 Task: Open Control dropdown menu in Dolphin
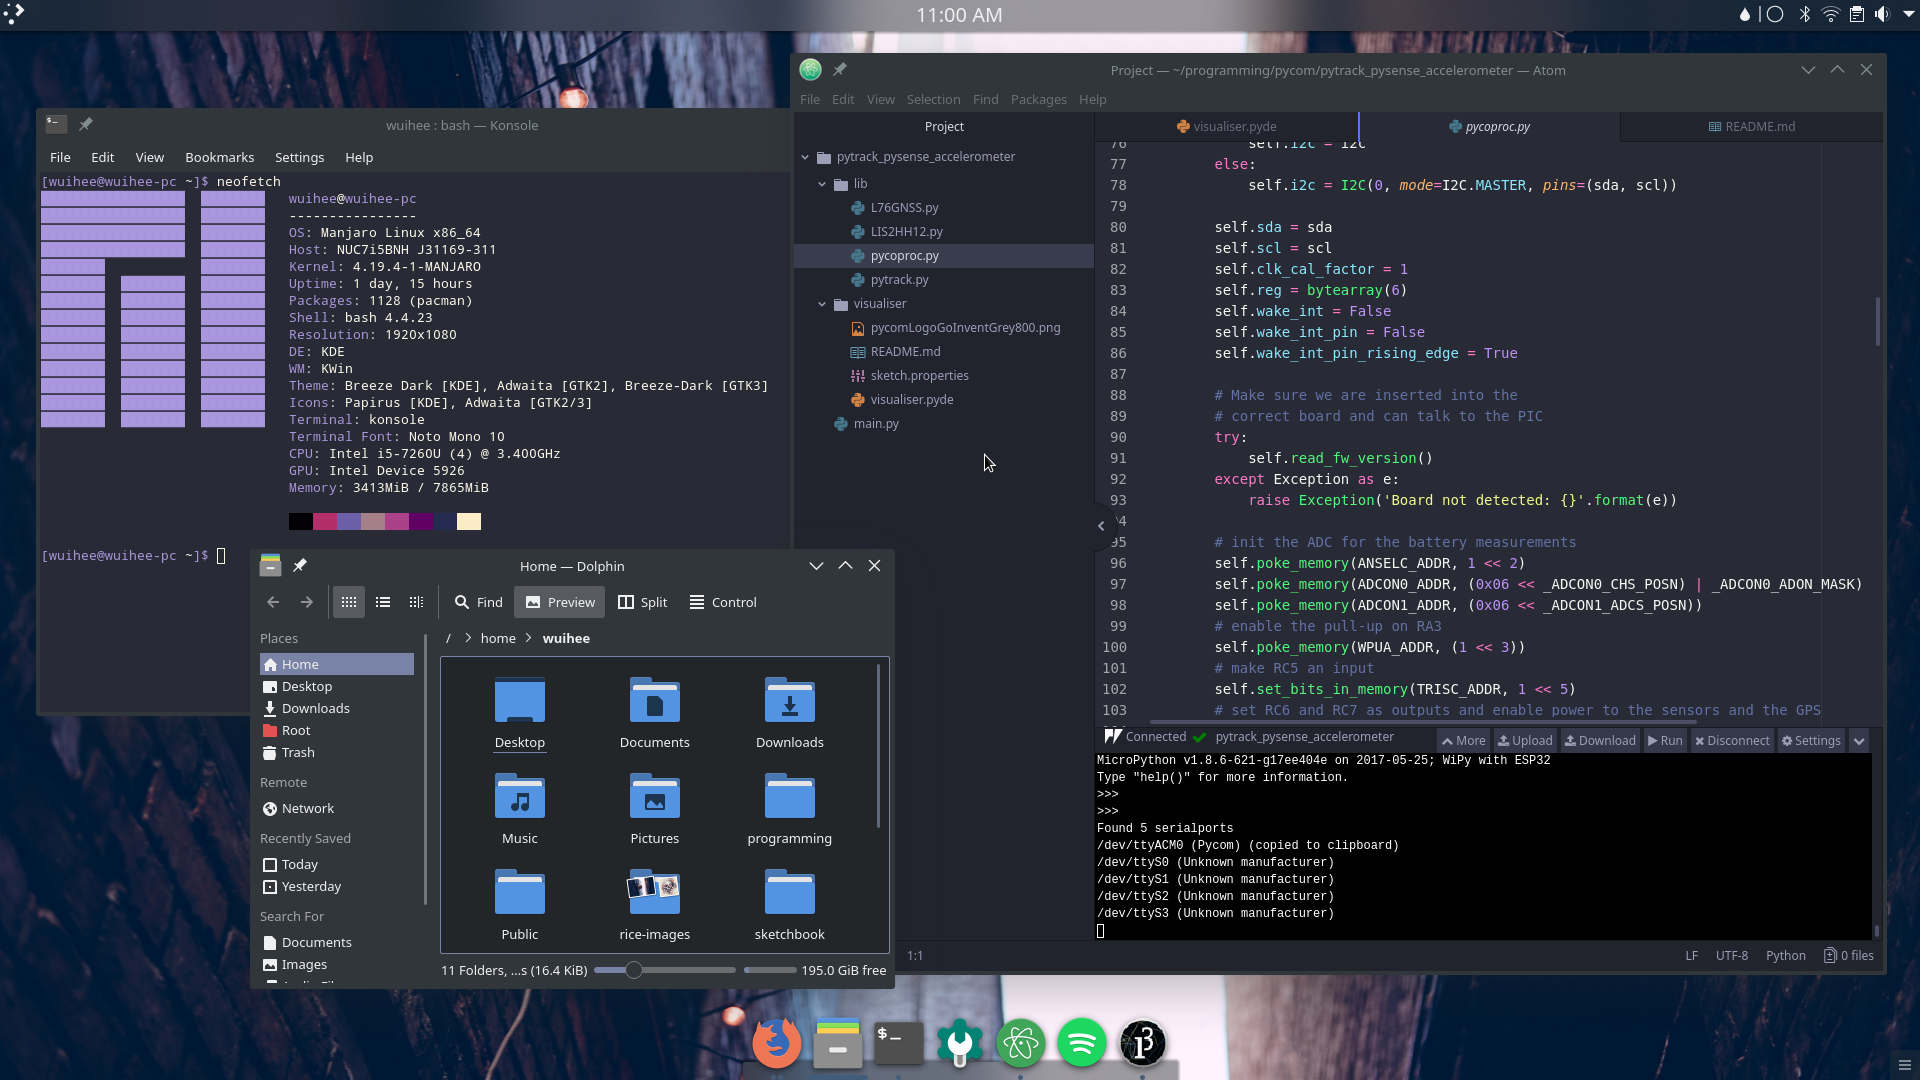click(x=723, y=602)
